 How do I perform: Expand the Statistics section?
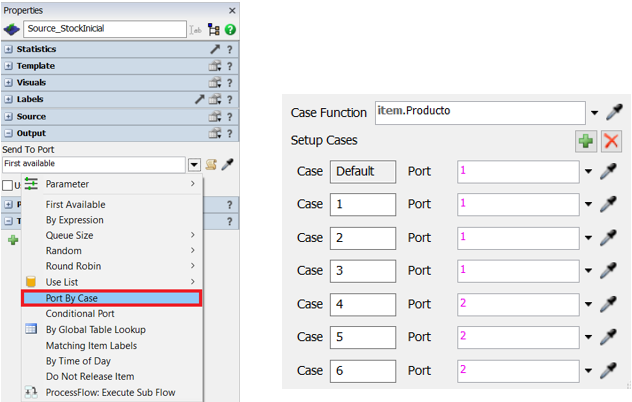[9, 49]
